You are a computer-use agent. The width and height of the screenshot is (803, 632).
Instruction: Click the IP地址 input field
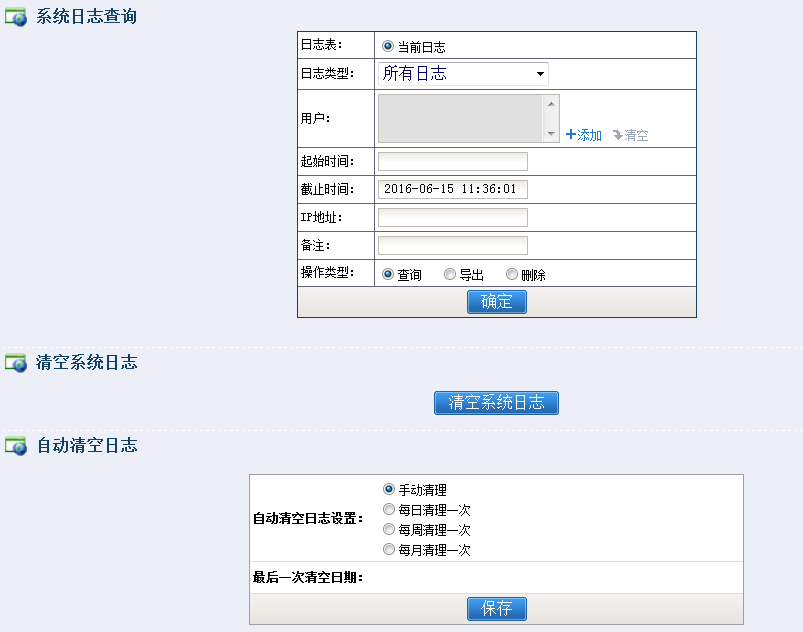point(453,217)
